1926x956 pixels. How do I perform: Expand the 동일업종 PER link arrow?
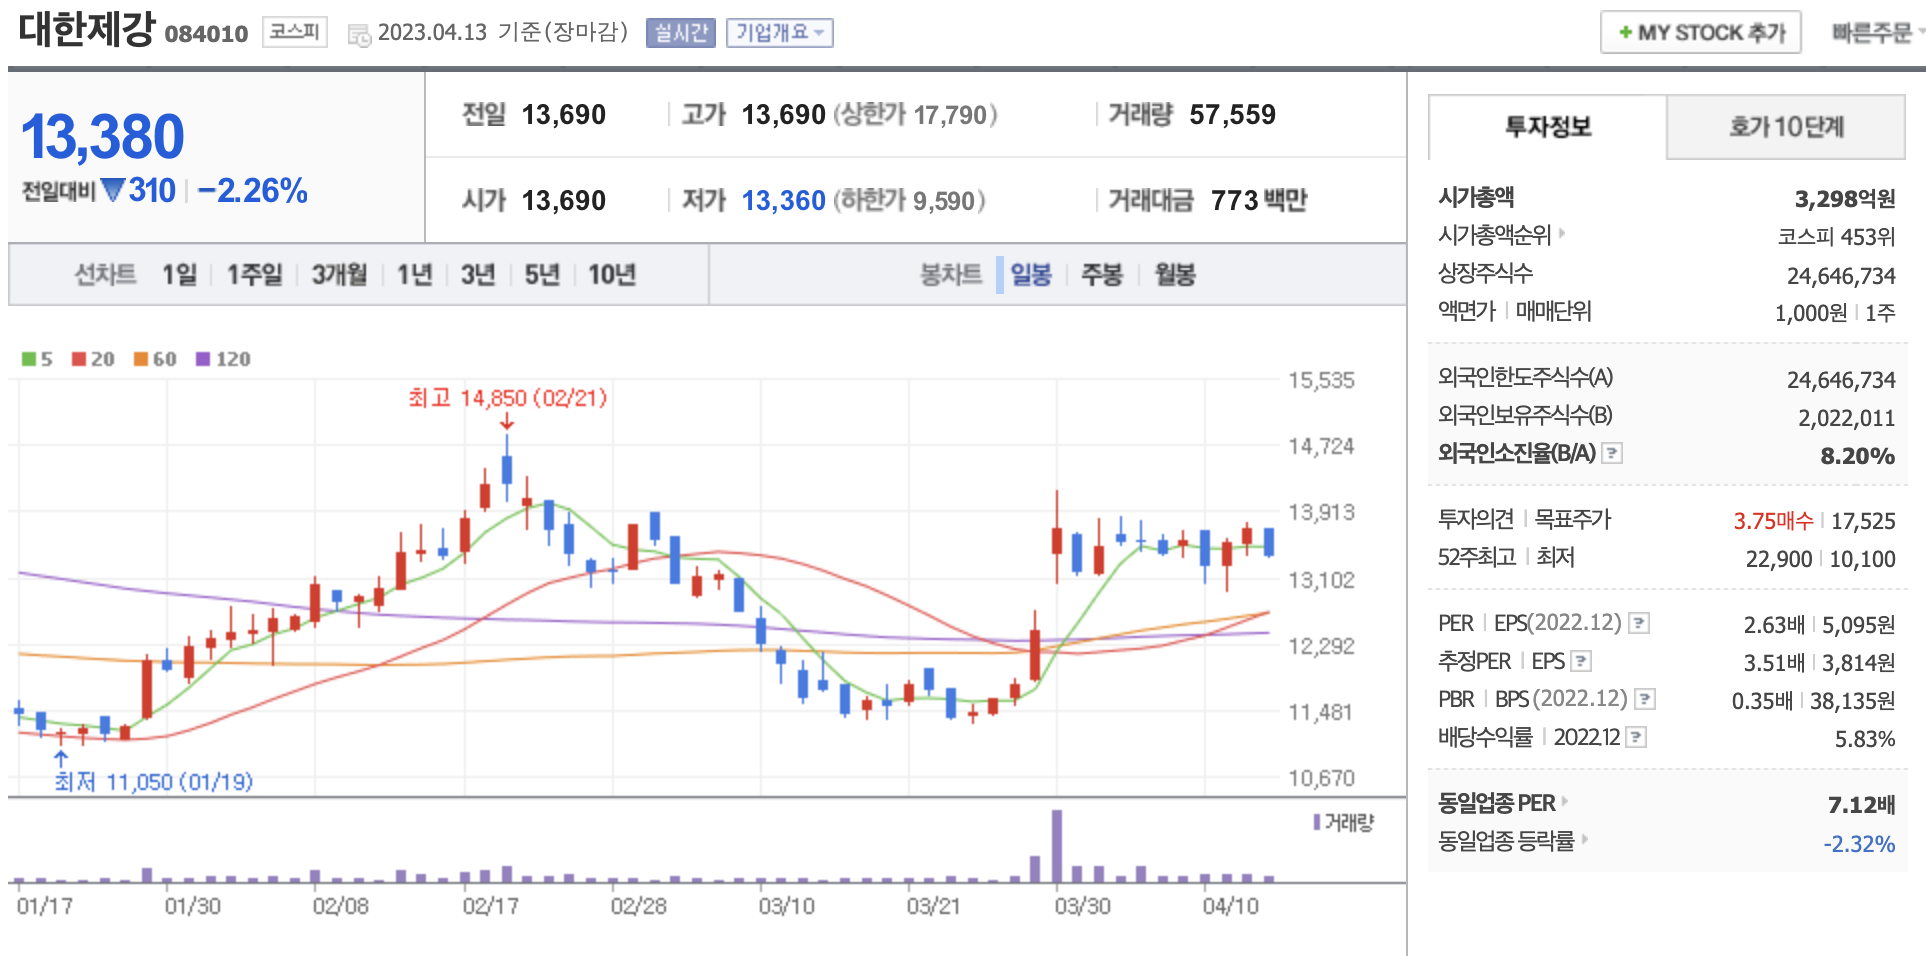[1565, 802]
